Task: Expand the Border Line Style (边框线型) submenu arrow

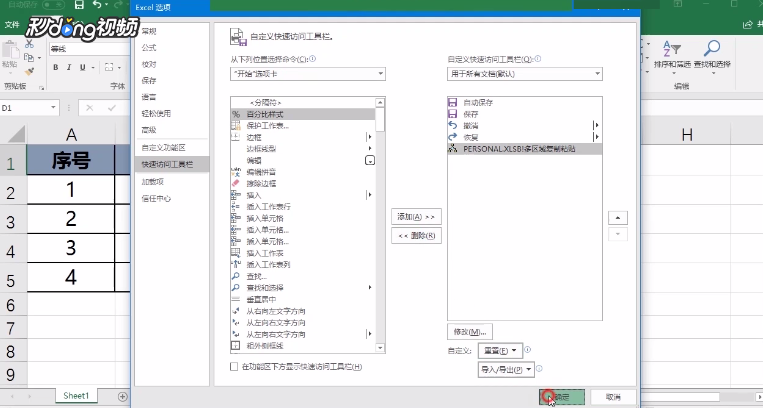Action: pyautogui.click(x=370, y=148)
